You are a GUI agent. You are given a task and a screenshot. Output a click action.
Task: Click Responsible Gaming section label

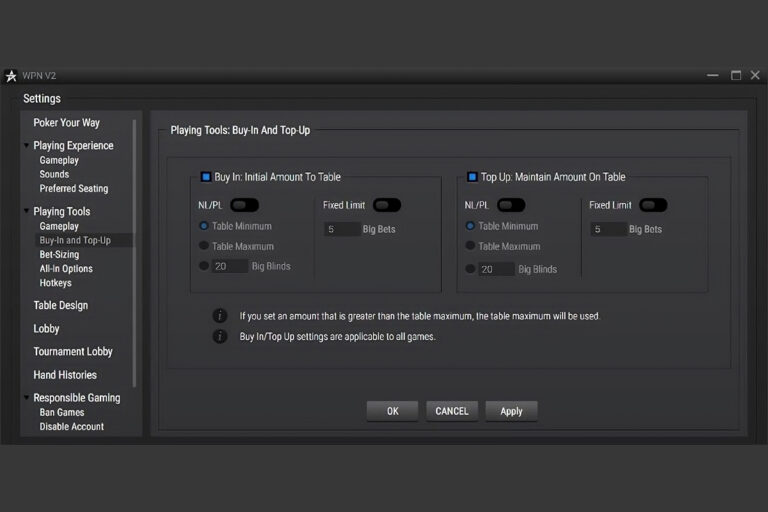76,398
